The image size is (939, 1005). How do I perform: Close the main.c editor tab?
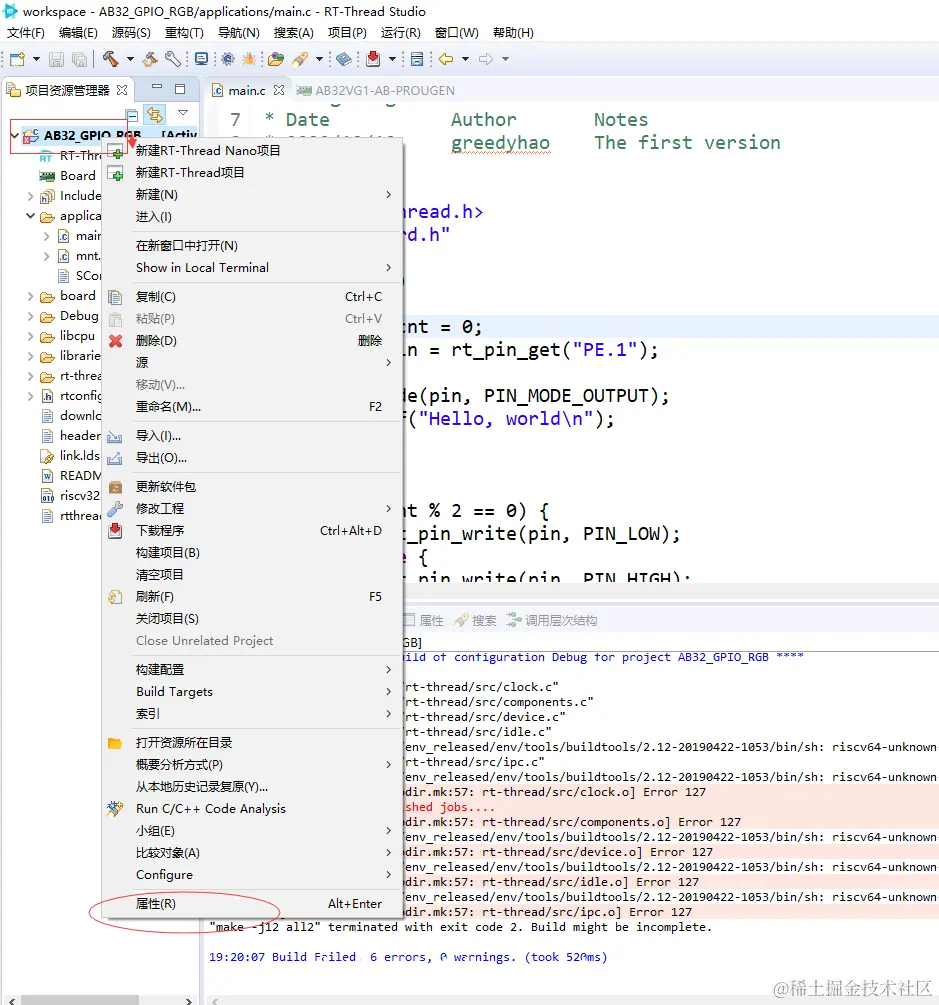coord(279,90)
